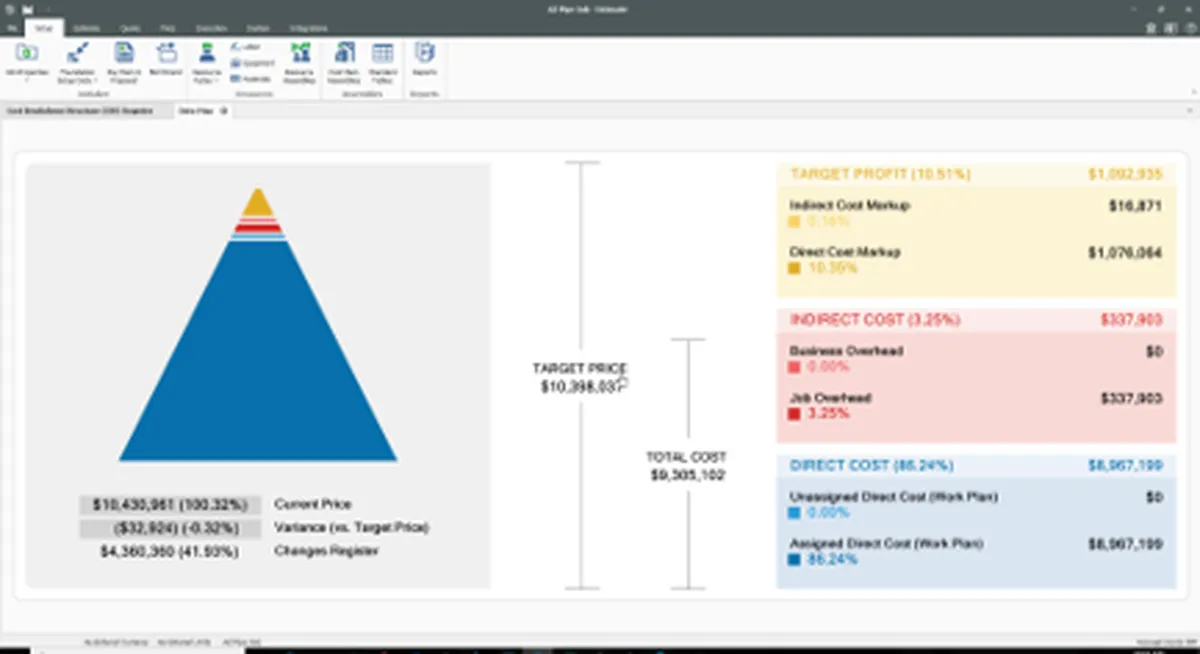The width and height of the screenshot is (1200, 654).
Task: Click the Changes Register label
Action: pyautogui.click(x=327, y=551)
